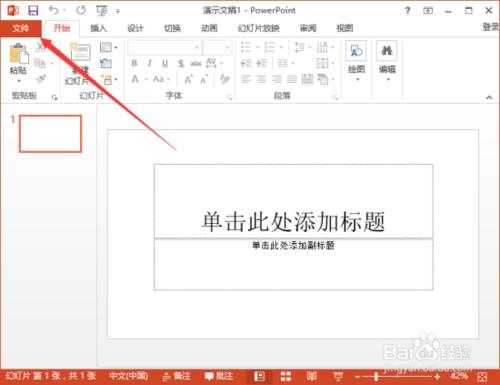Toggle Underline formatting
Viewport: 500px width, 385px height.
coord(165,63)
